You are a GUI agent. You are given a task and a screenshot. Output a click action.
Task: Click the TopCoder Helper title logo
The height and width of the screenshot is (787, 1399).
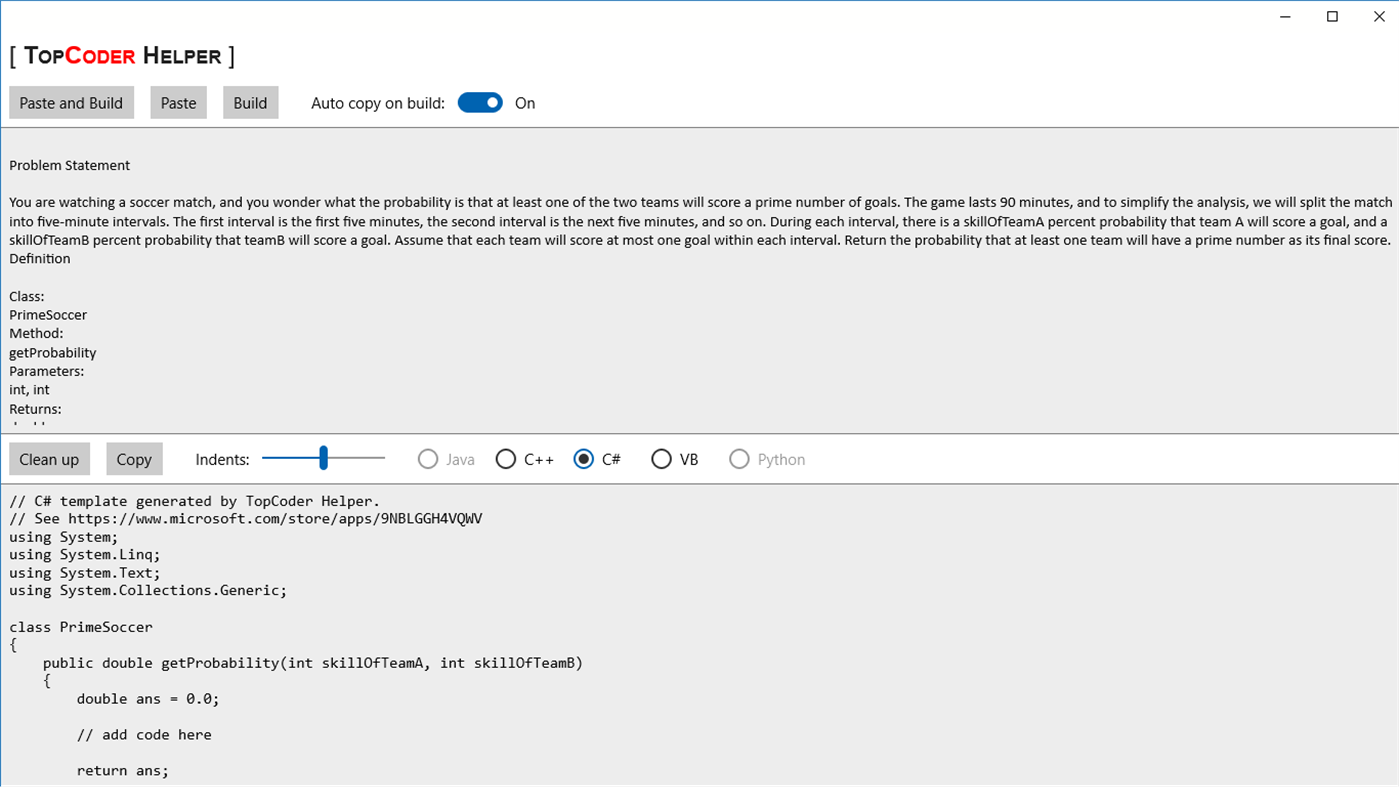click(122, 56)
